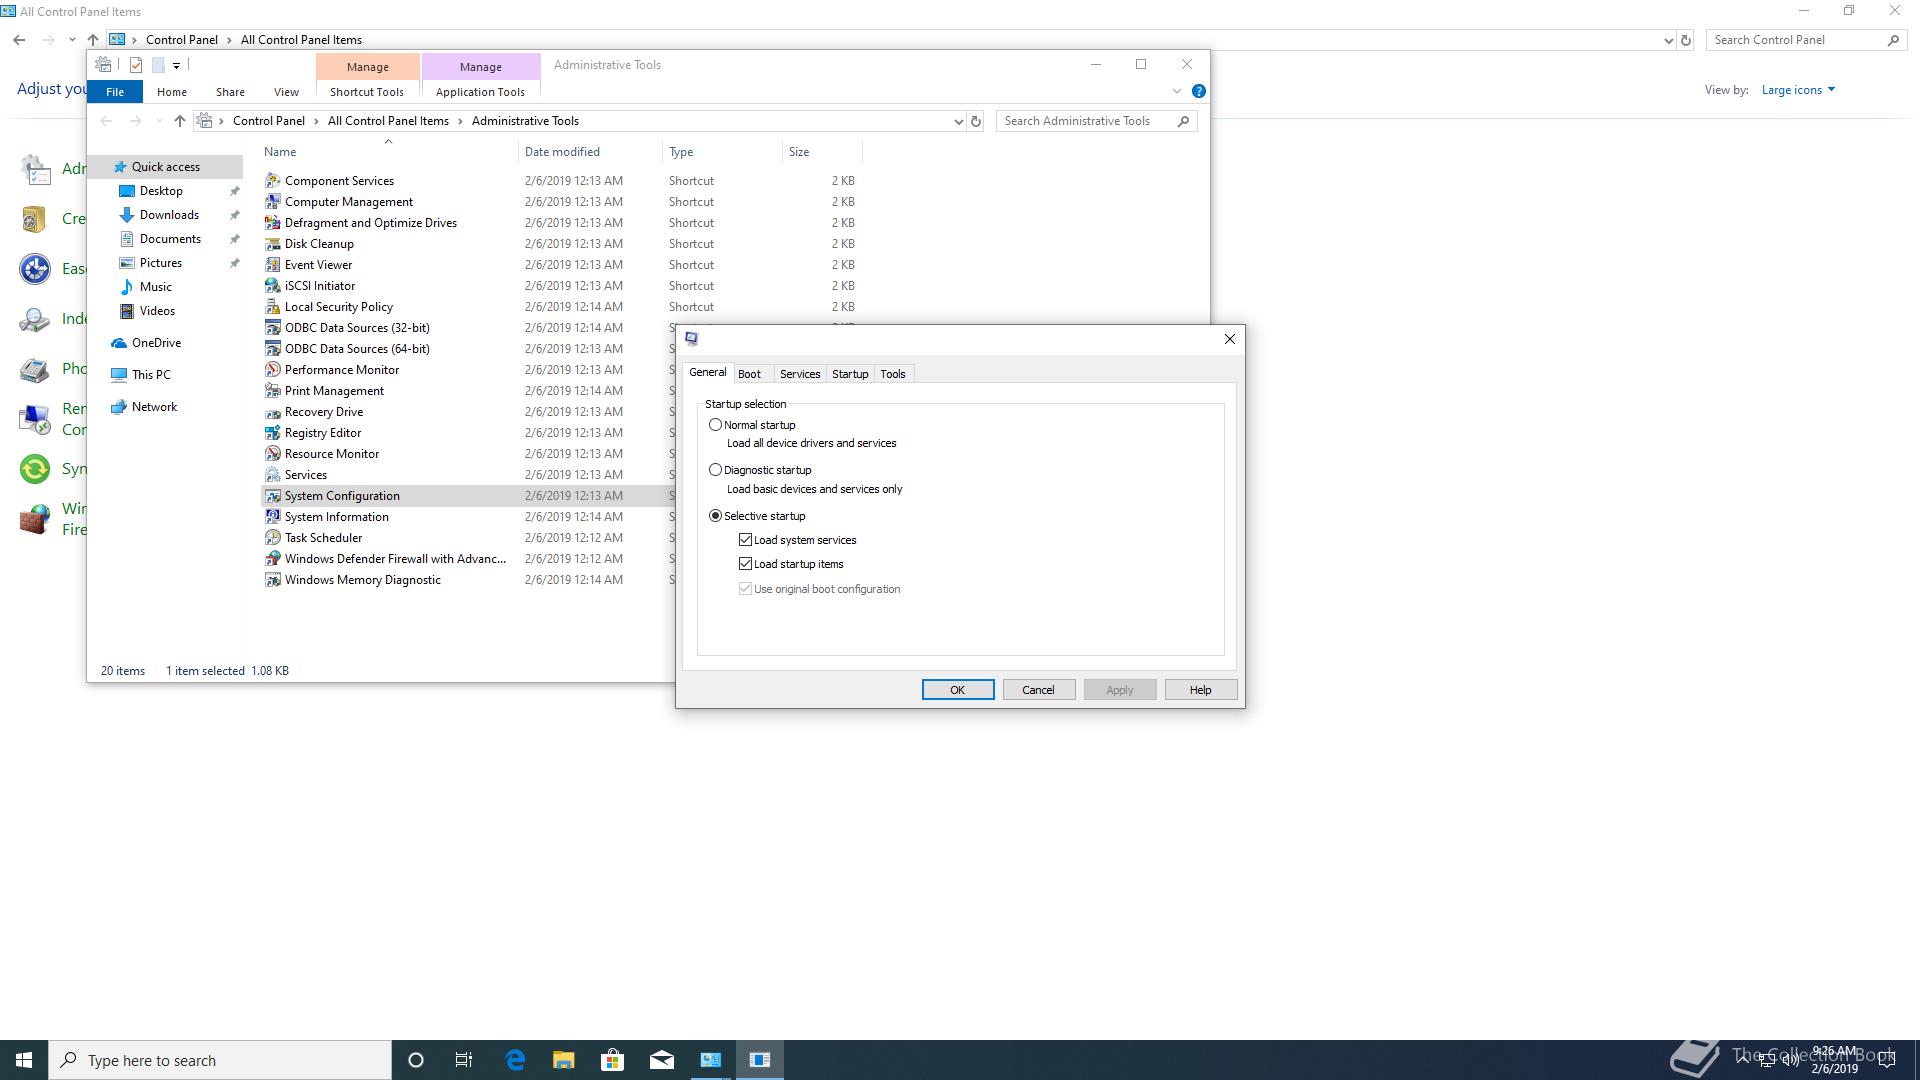Click OK in System Configuration
Viewport: 1920px width, 1080px height.
(x=958, y=690)
